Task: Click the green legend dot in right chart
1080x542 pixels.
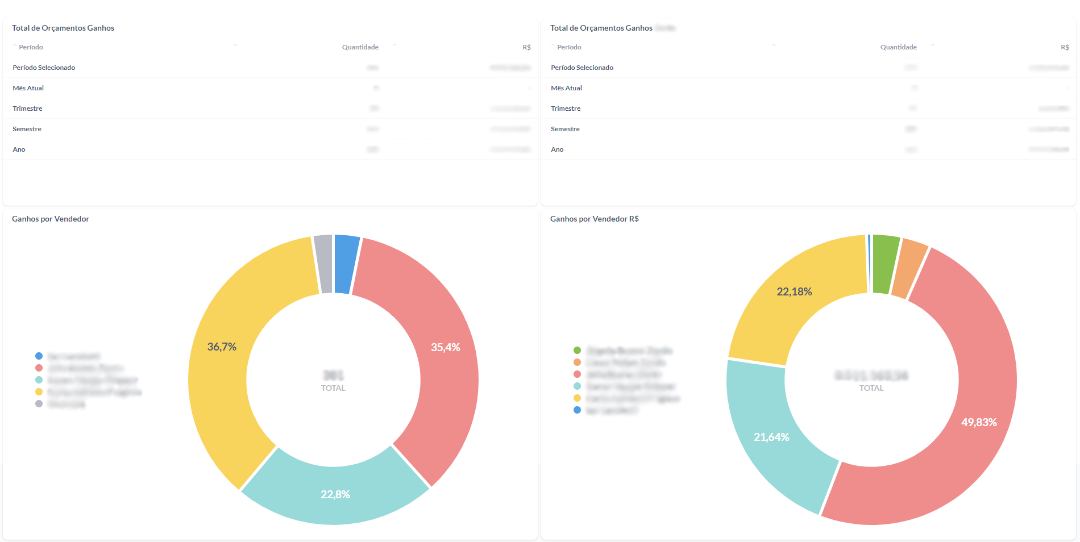Action: [577, 351]
